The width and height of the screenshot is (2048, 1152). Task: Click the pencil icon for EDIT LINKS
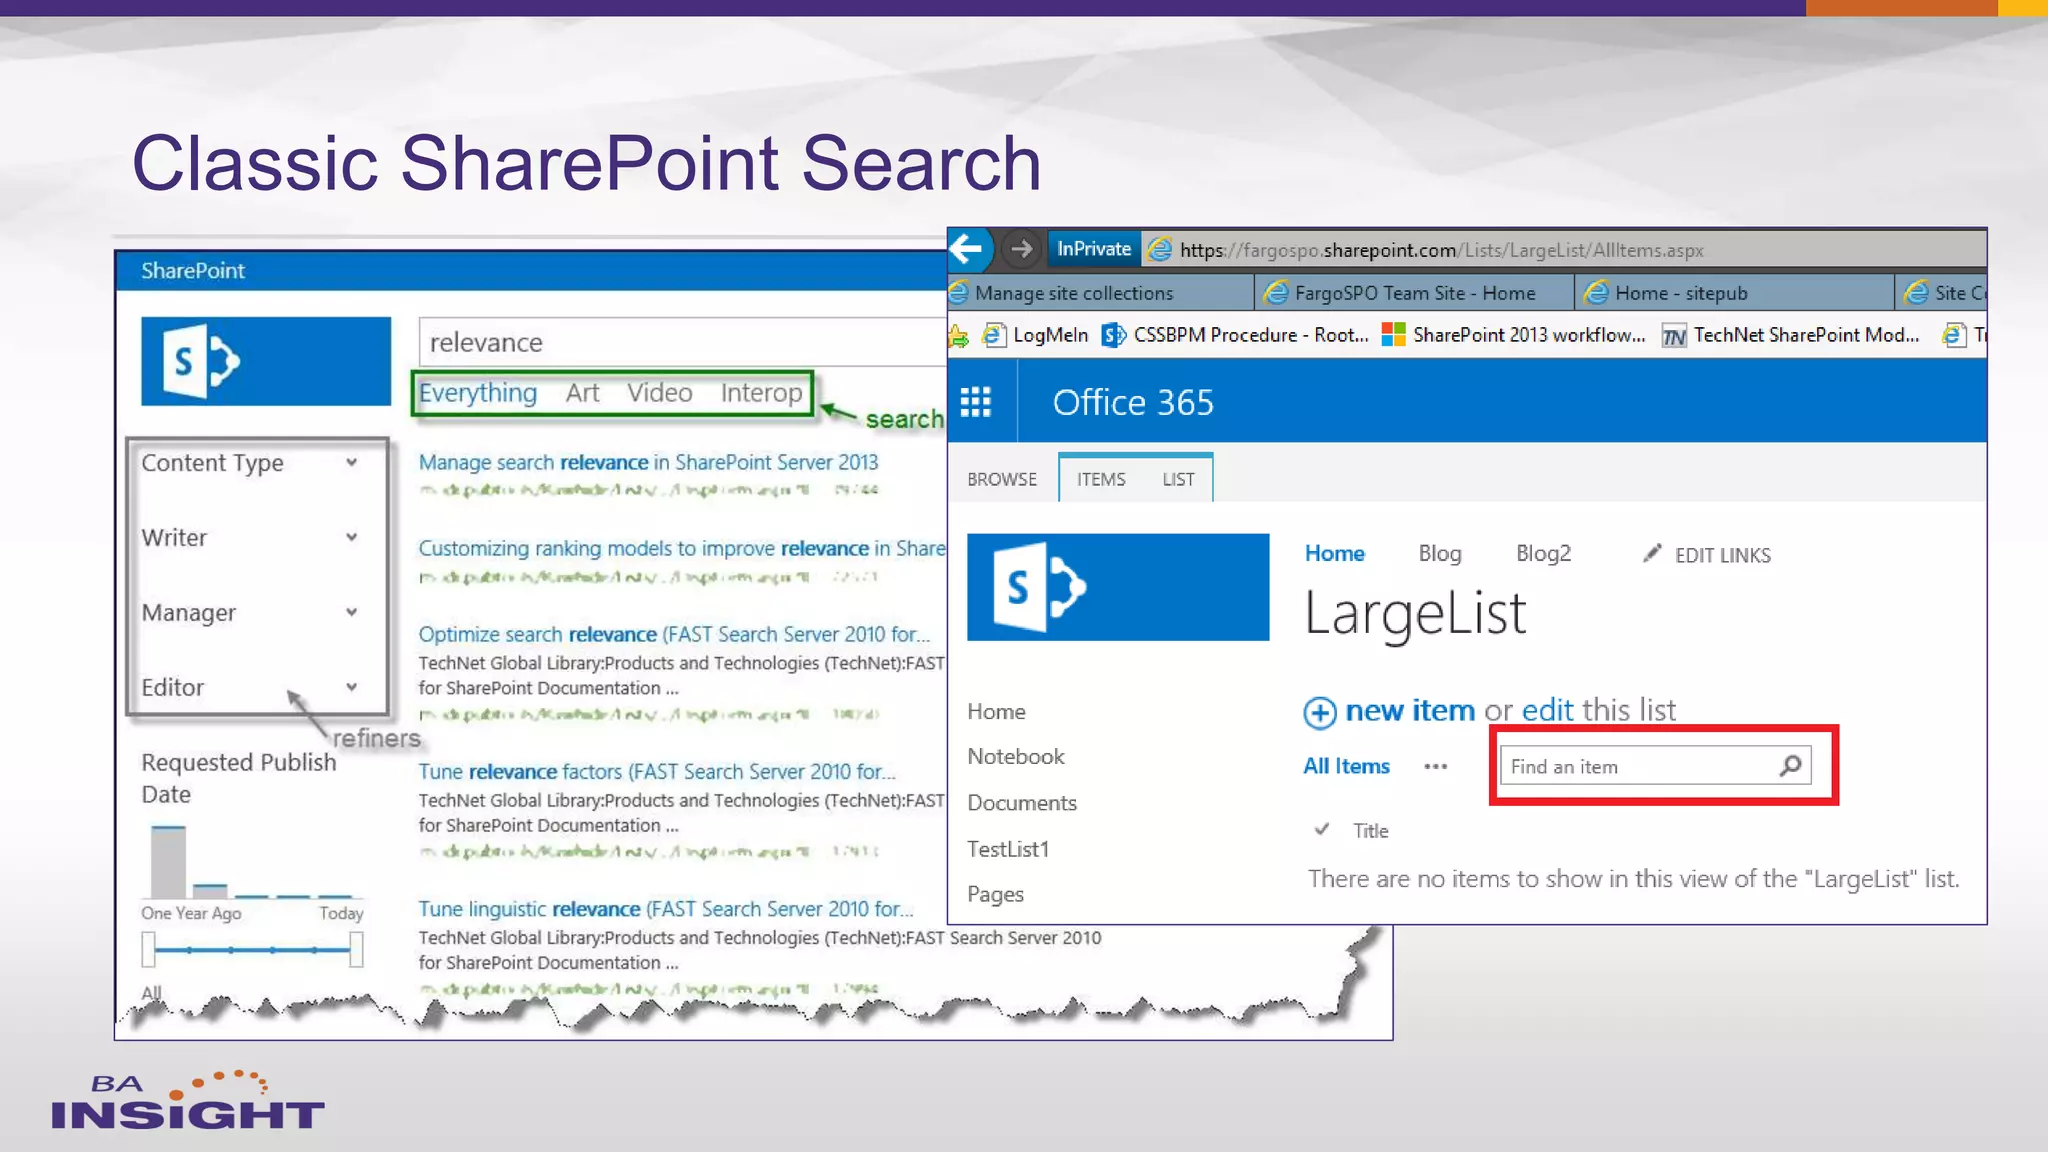(x=1652, y=553)
